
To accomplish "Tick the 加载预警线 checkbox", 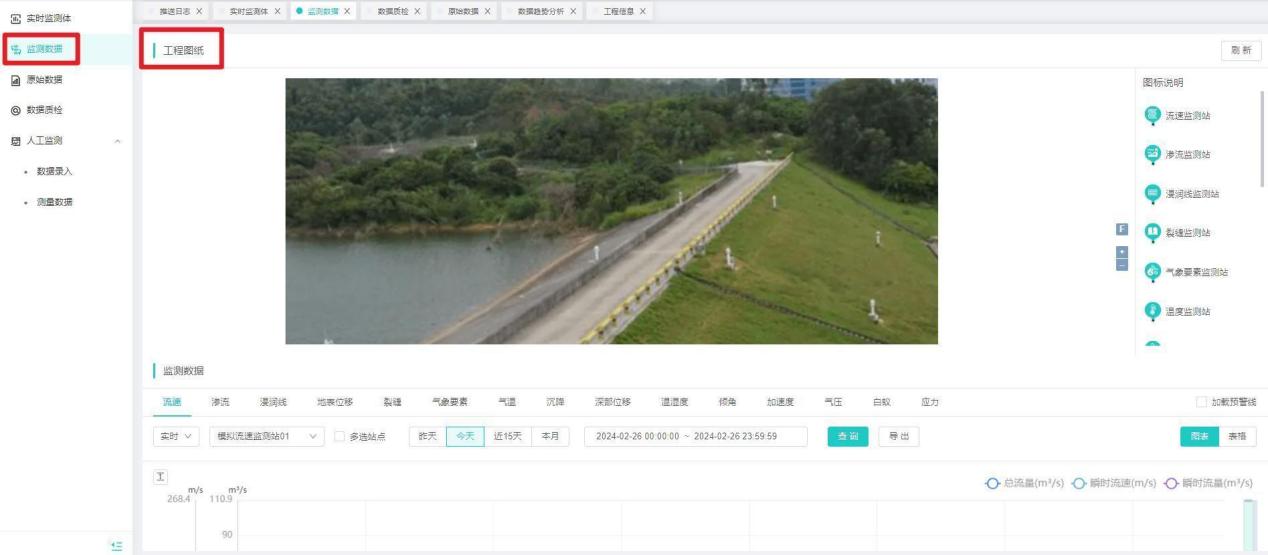I will pos(1202,402).
